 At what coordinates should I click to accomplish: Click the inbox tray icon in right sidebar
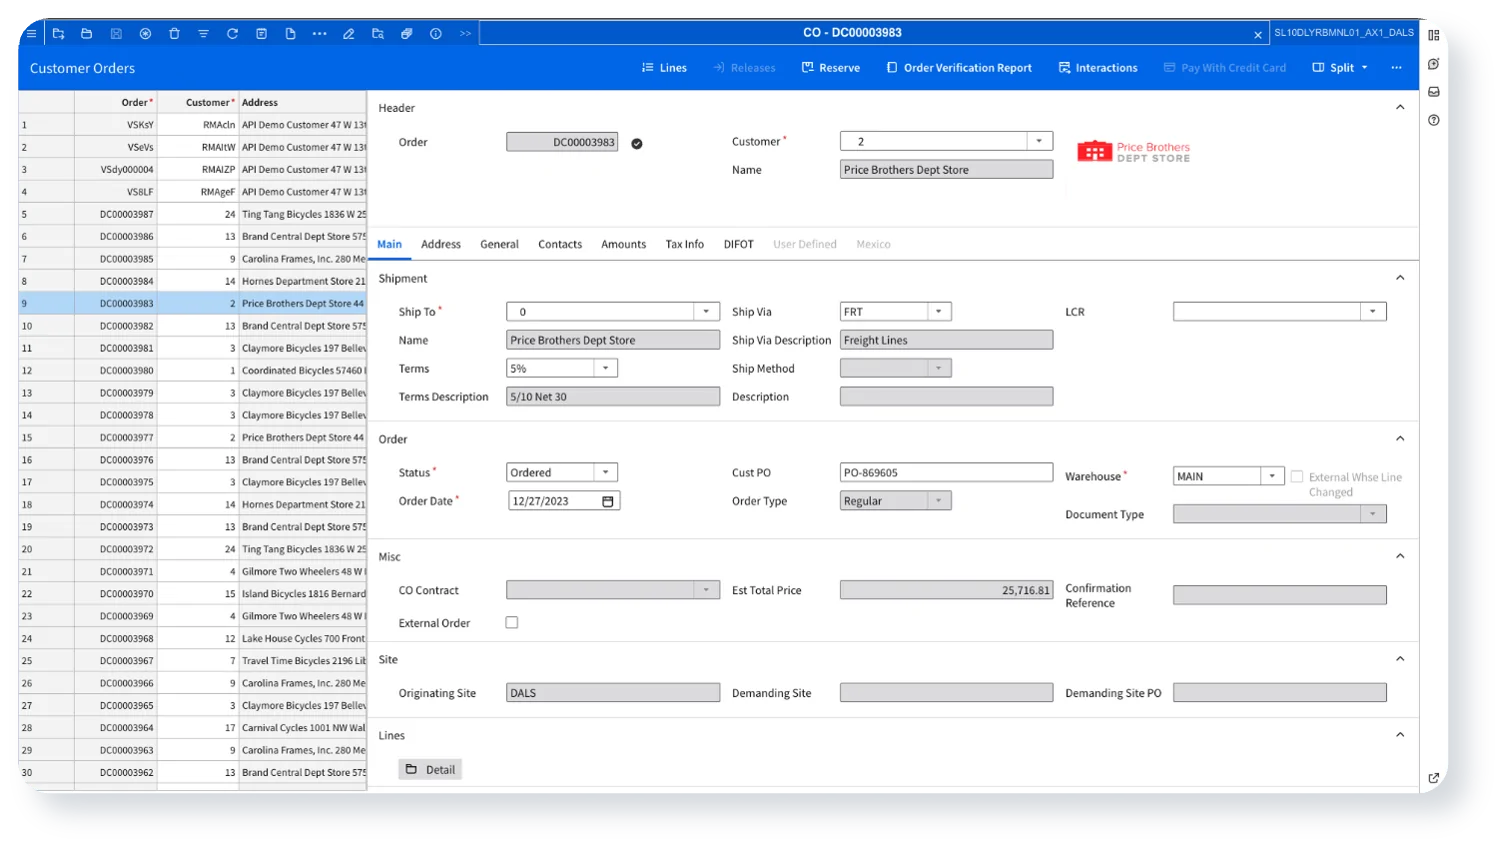click(1434, 92)
